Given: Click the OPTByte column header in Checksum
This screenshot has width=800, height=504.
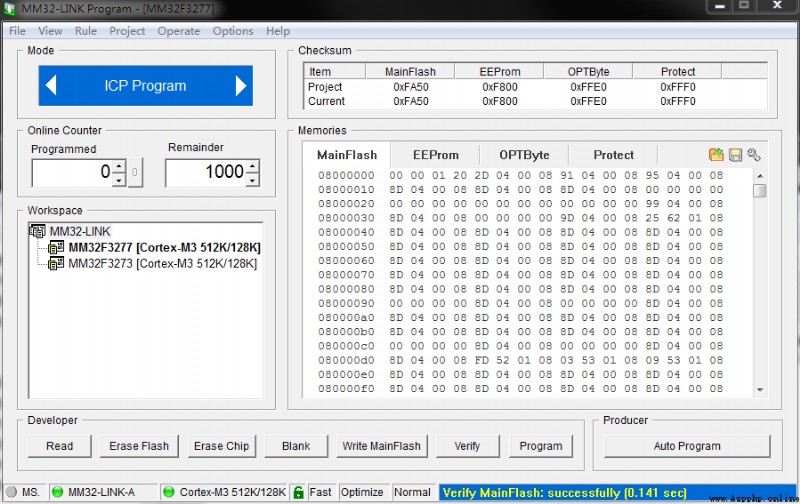Looking at the screenshot, I should [x=588, y=71].
